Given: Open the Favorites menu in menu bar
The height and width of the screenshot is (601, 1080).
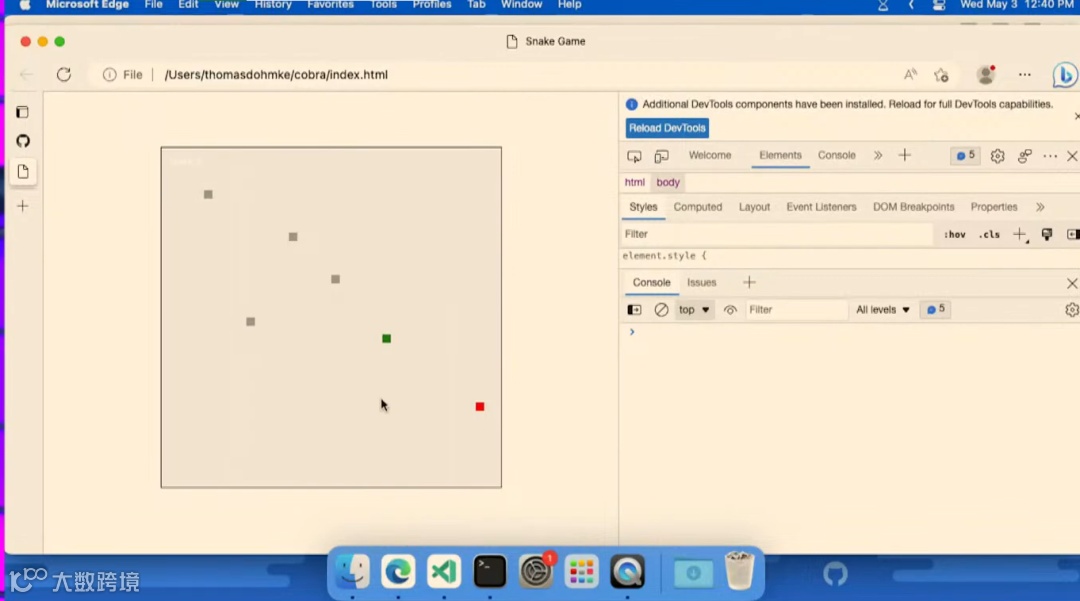Looking at the screenshot, I should tap(330, 5).
